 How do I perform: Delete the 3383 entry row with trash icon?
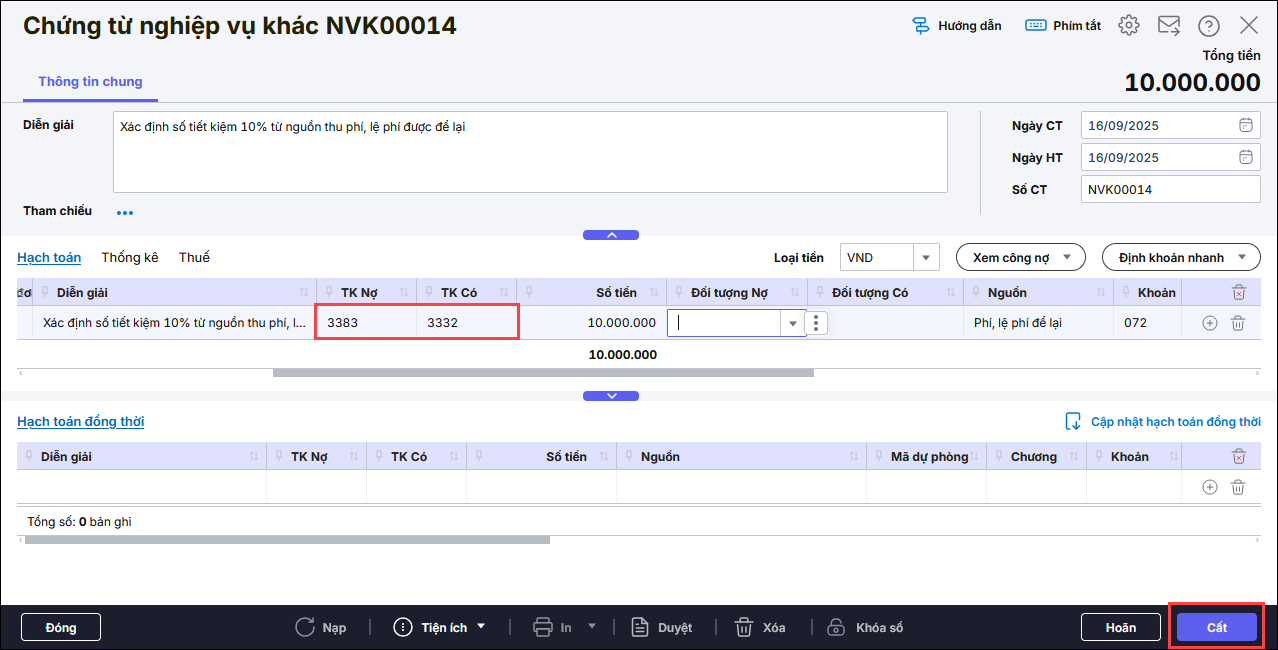[x=1238, y=323]
